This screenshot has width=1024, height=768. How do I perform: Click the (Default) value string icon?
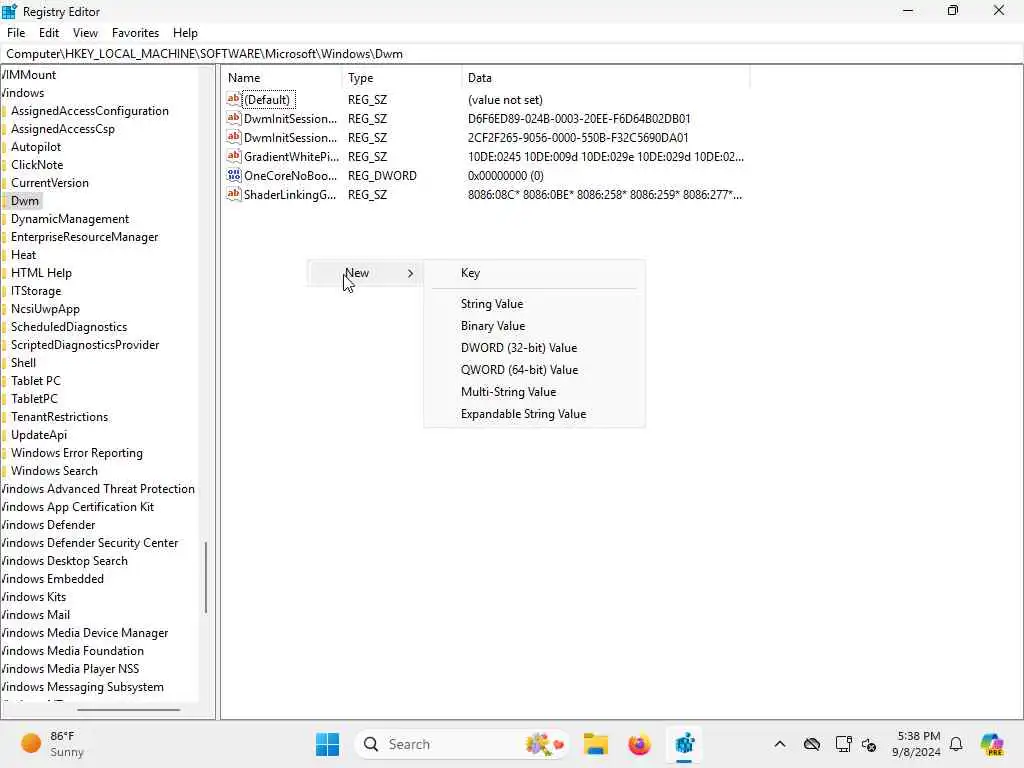pyautogui.click(x=233, y=99)
